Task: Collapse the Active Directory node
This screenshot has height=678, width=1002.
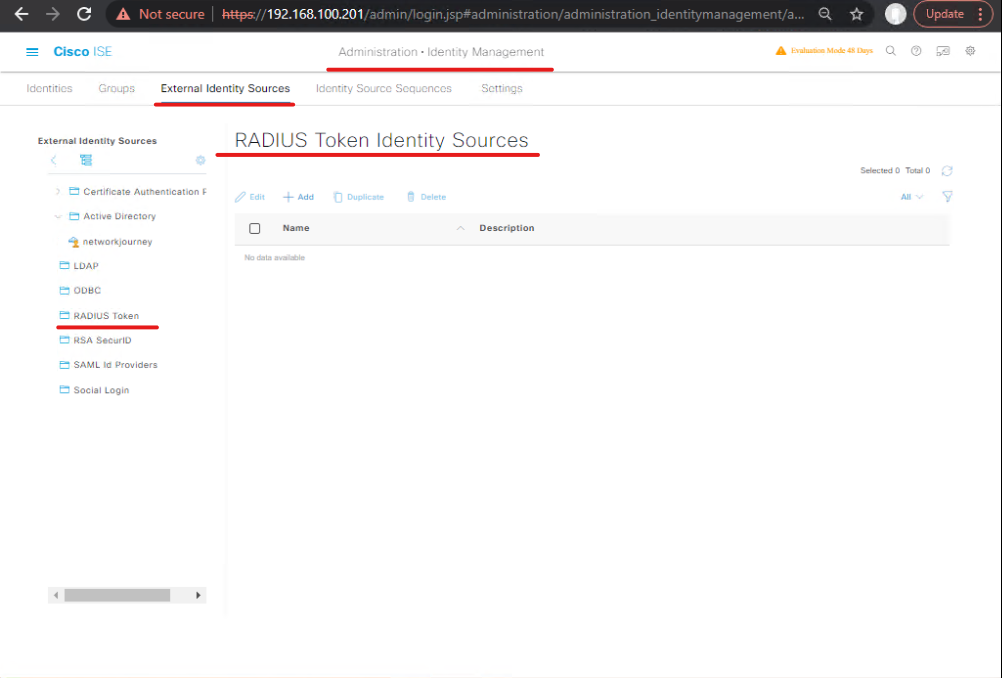Action: pyautogui.click(x=58, y=216)
